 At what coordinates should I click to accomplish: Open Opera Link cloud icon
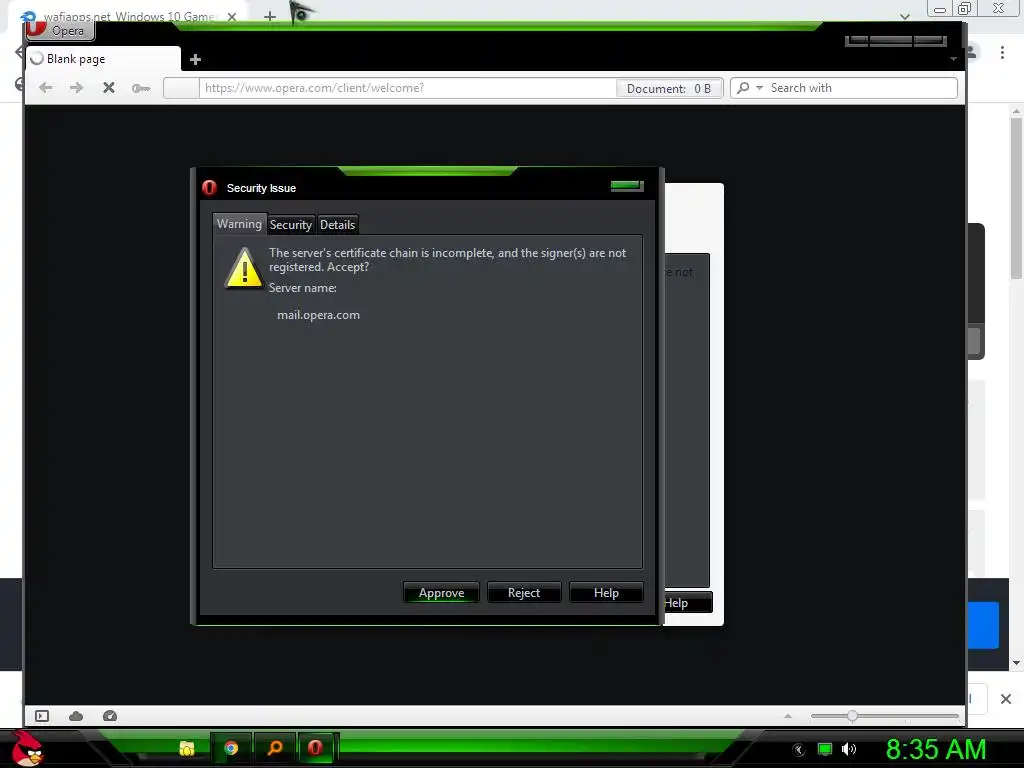click(76, 716)
